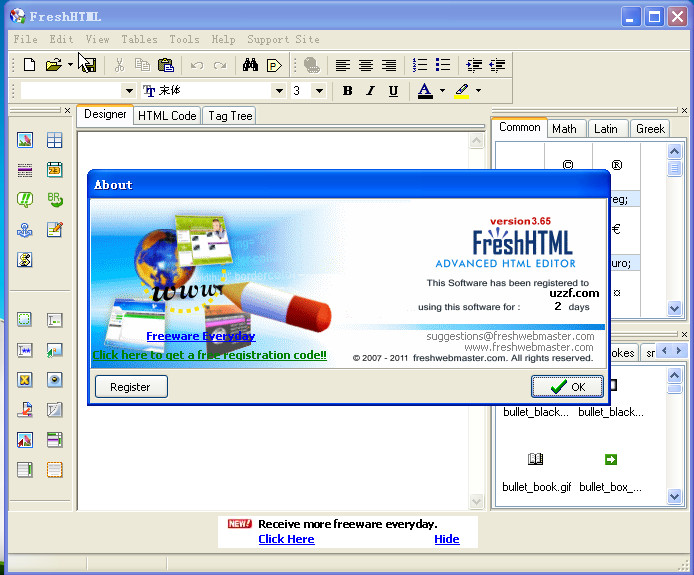Click the form checkbox icon in sidebar

click(25, 380)
